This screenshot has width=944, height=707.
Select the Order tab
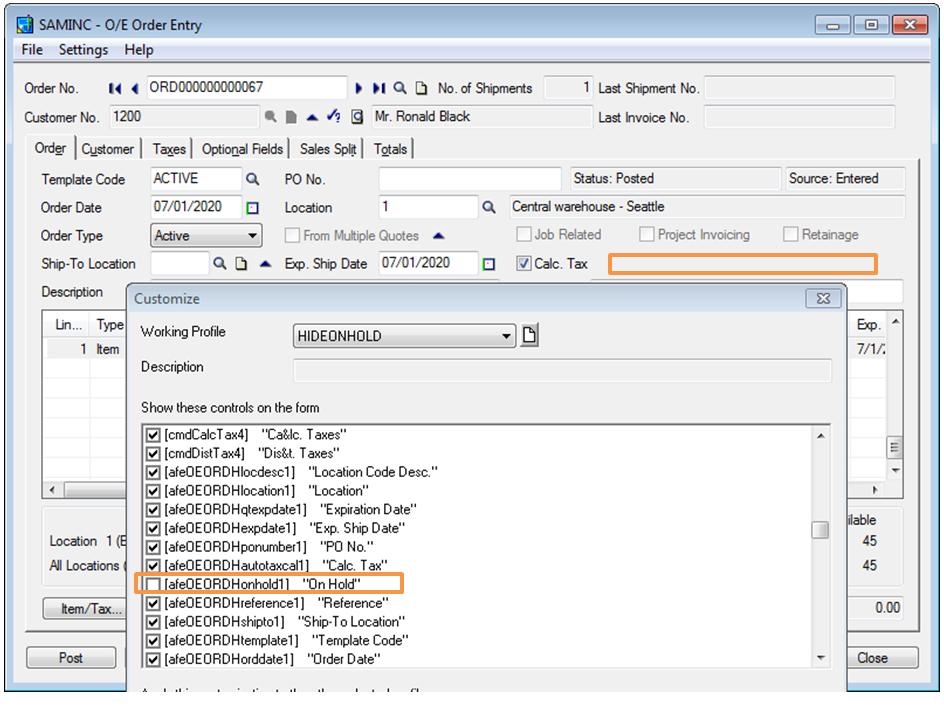pos(51,148)
